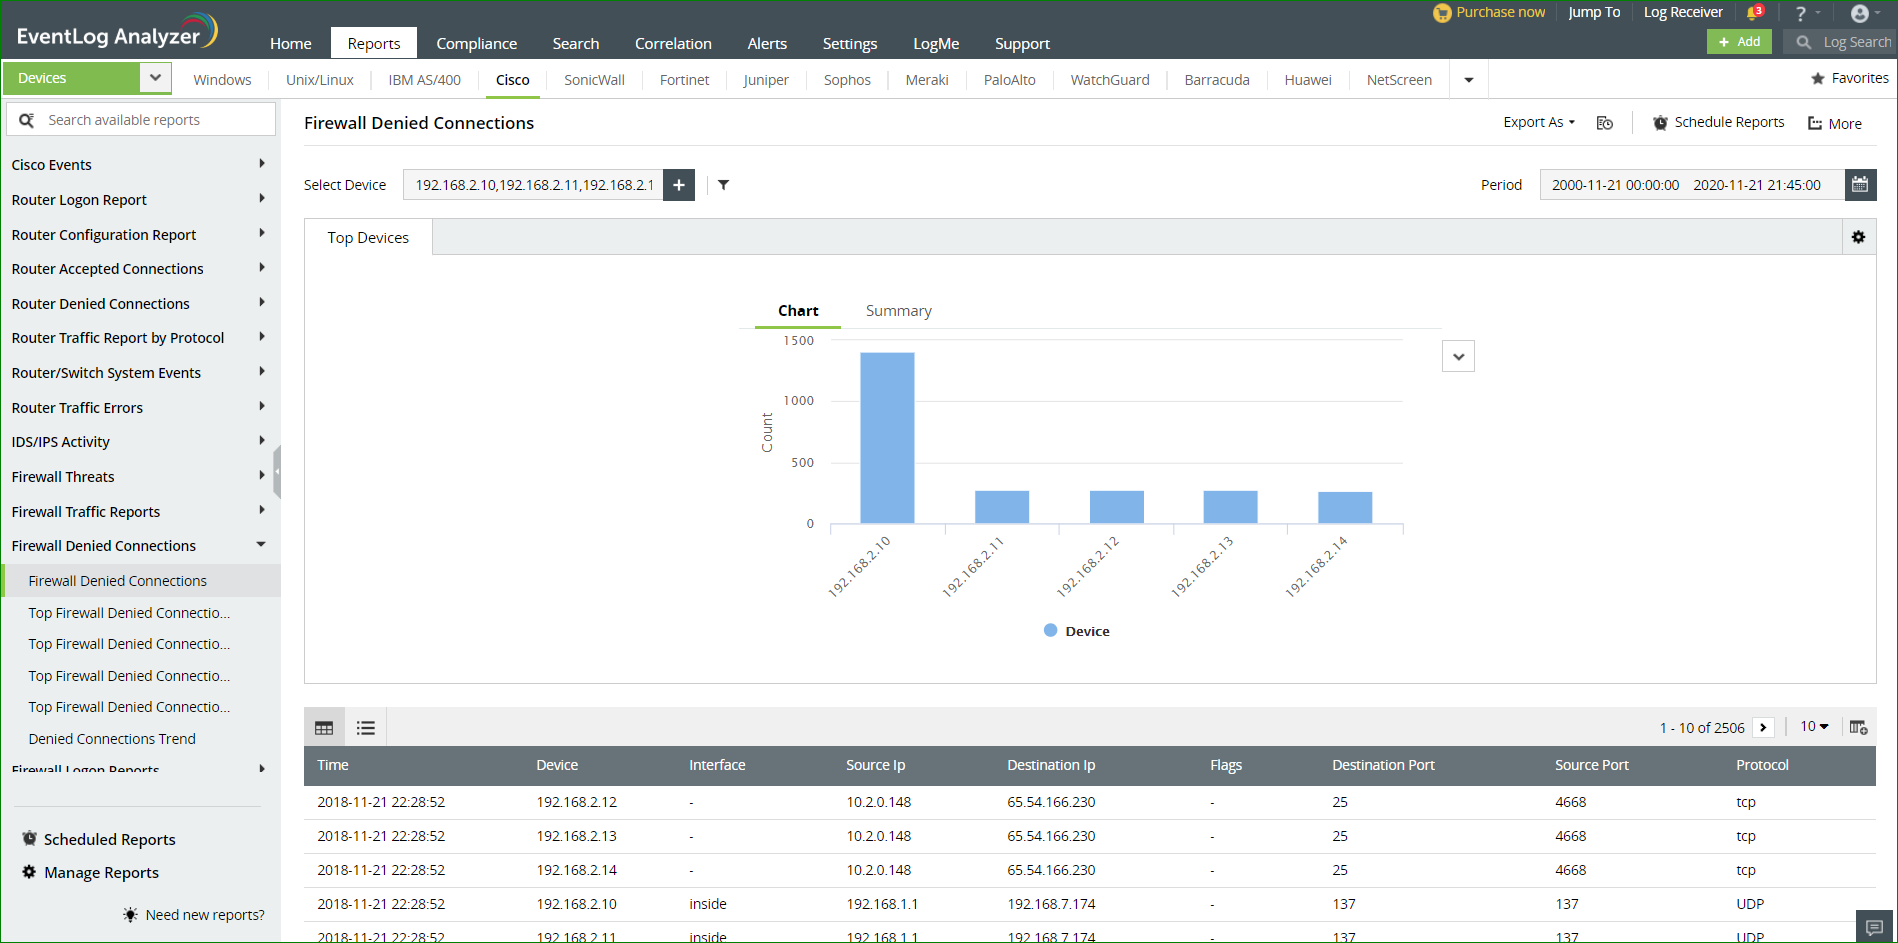This screenshot has height=943, width=1898.
Task: Sort by the Time column header
Action: point(333,765)
